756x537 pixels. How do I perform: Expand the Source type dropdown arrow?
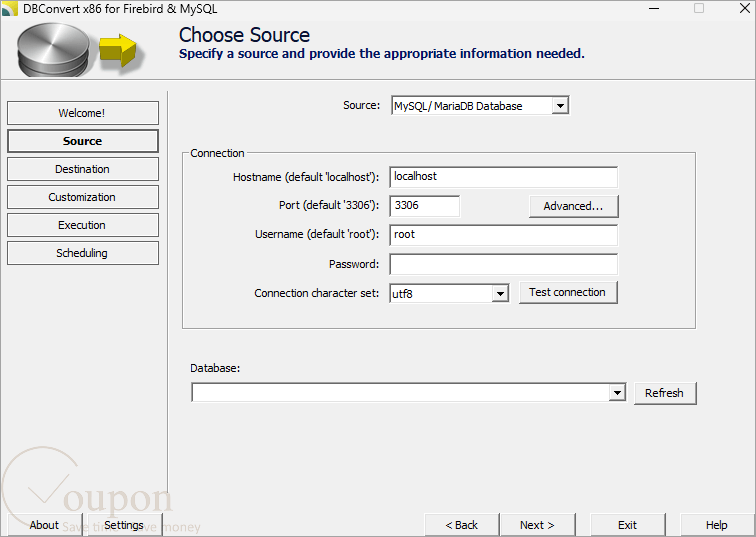560,106
